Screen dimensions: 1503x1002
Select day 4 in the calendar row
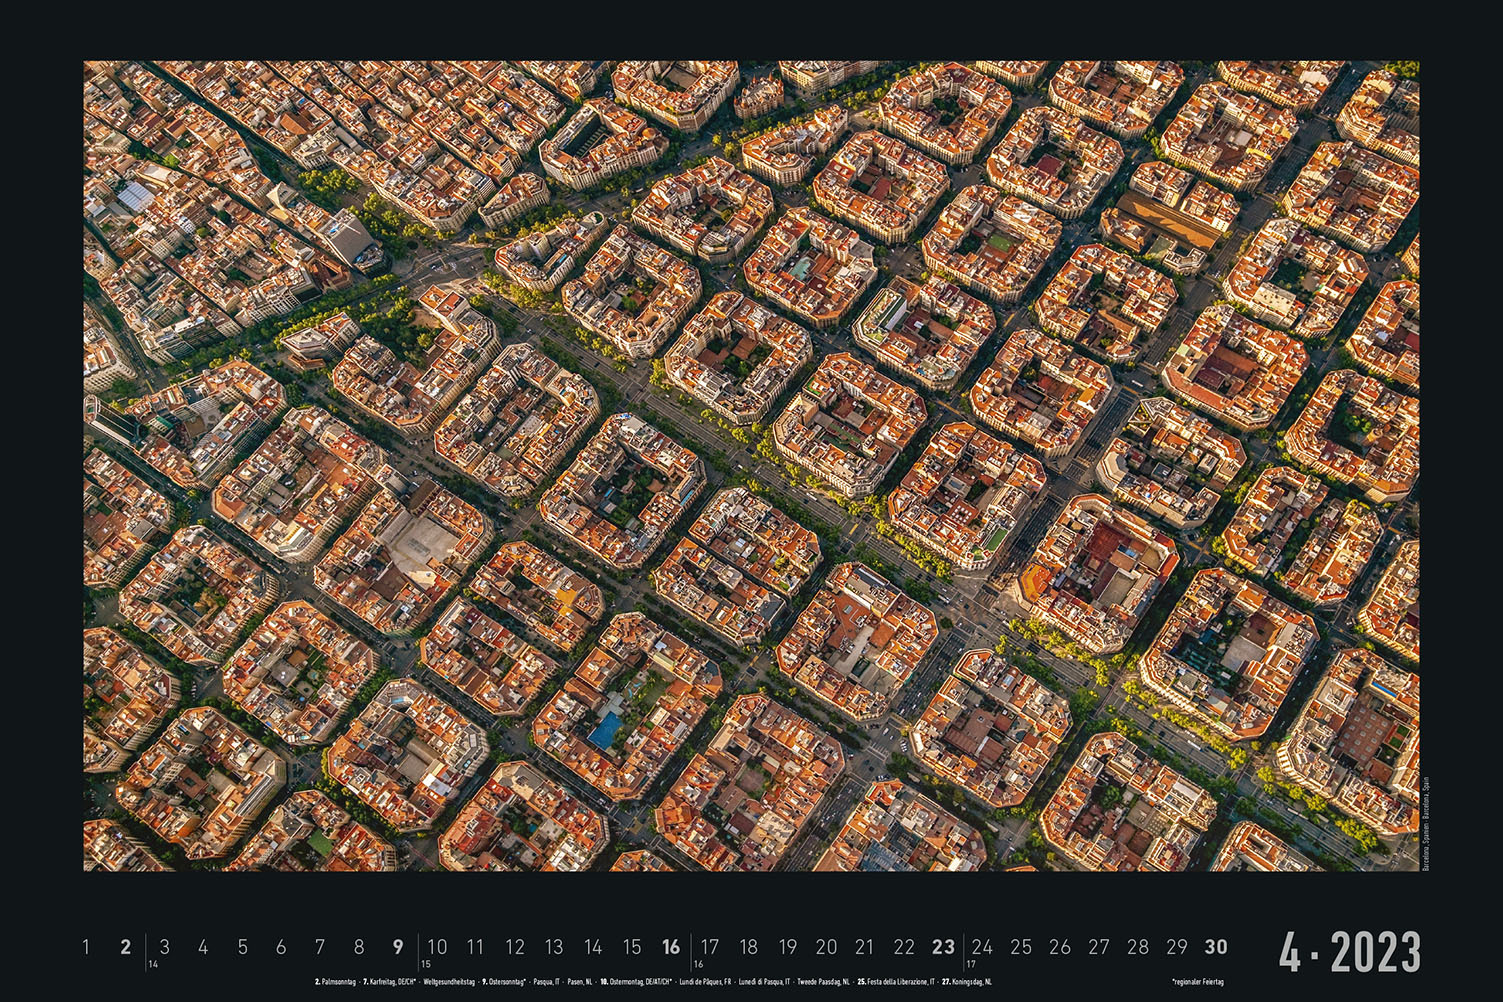pyautogui.click(x=203, y=946)
